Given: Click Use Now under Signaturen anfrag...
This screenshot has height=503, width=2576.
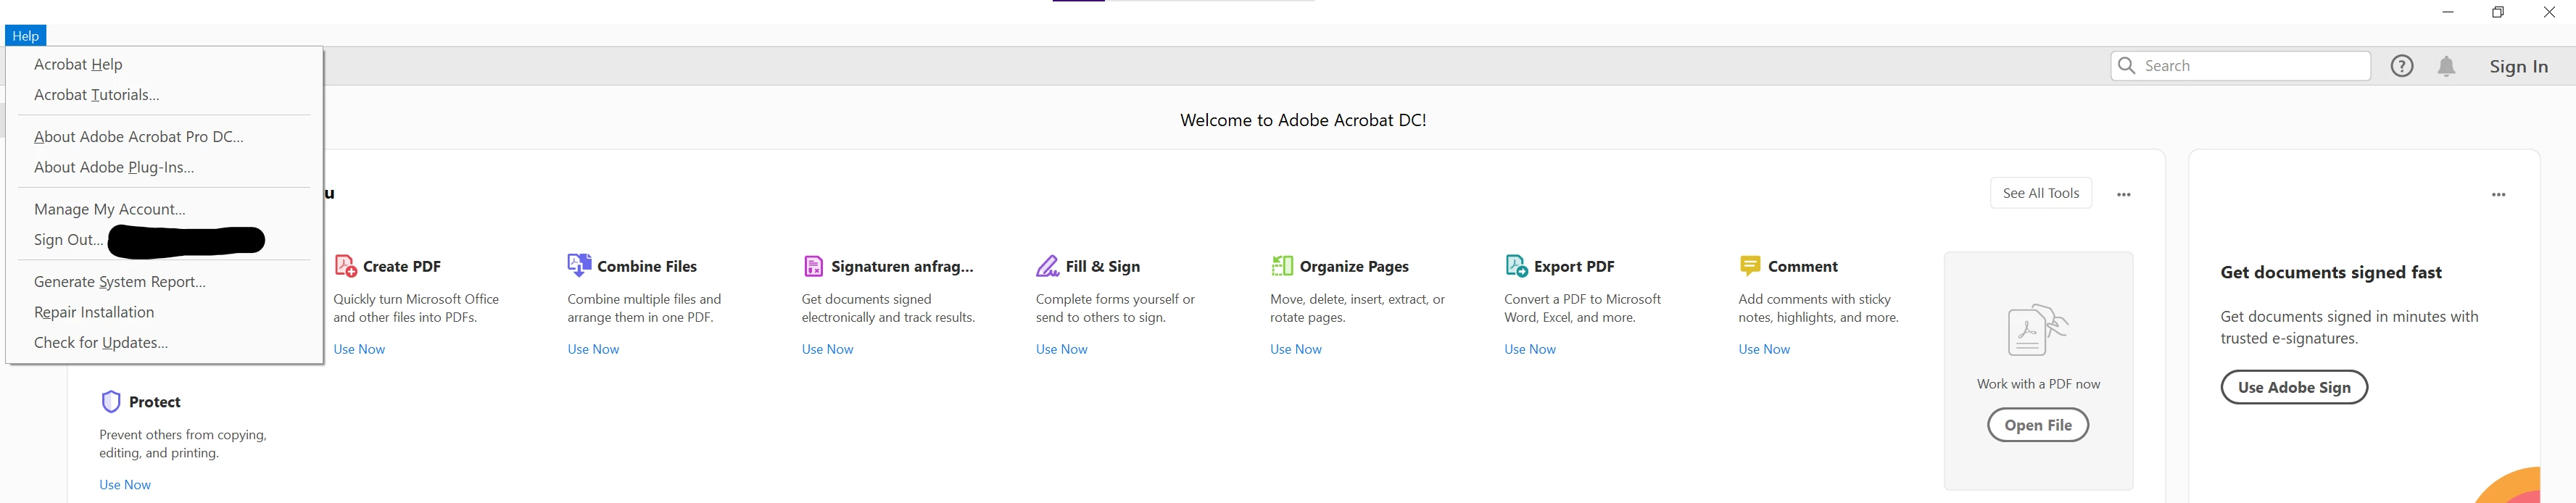Looking at the screenshot, I should (x=827, y=349).
